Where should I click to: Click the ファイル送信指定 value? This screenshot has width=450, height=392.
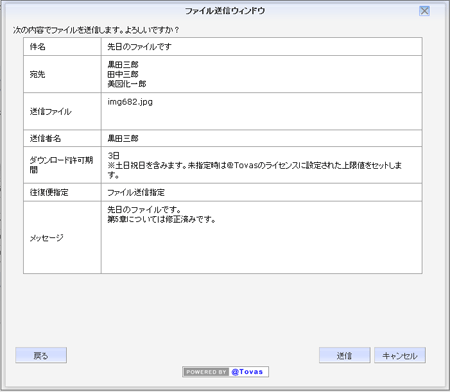coord(136,192)
